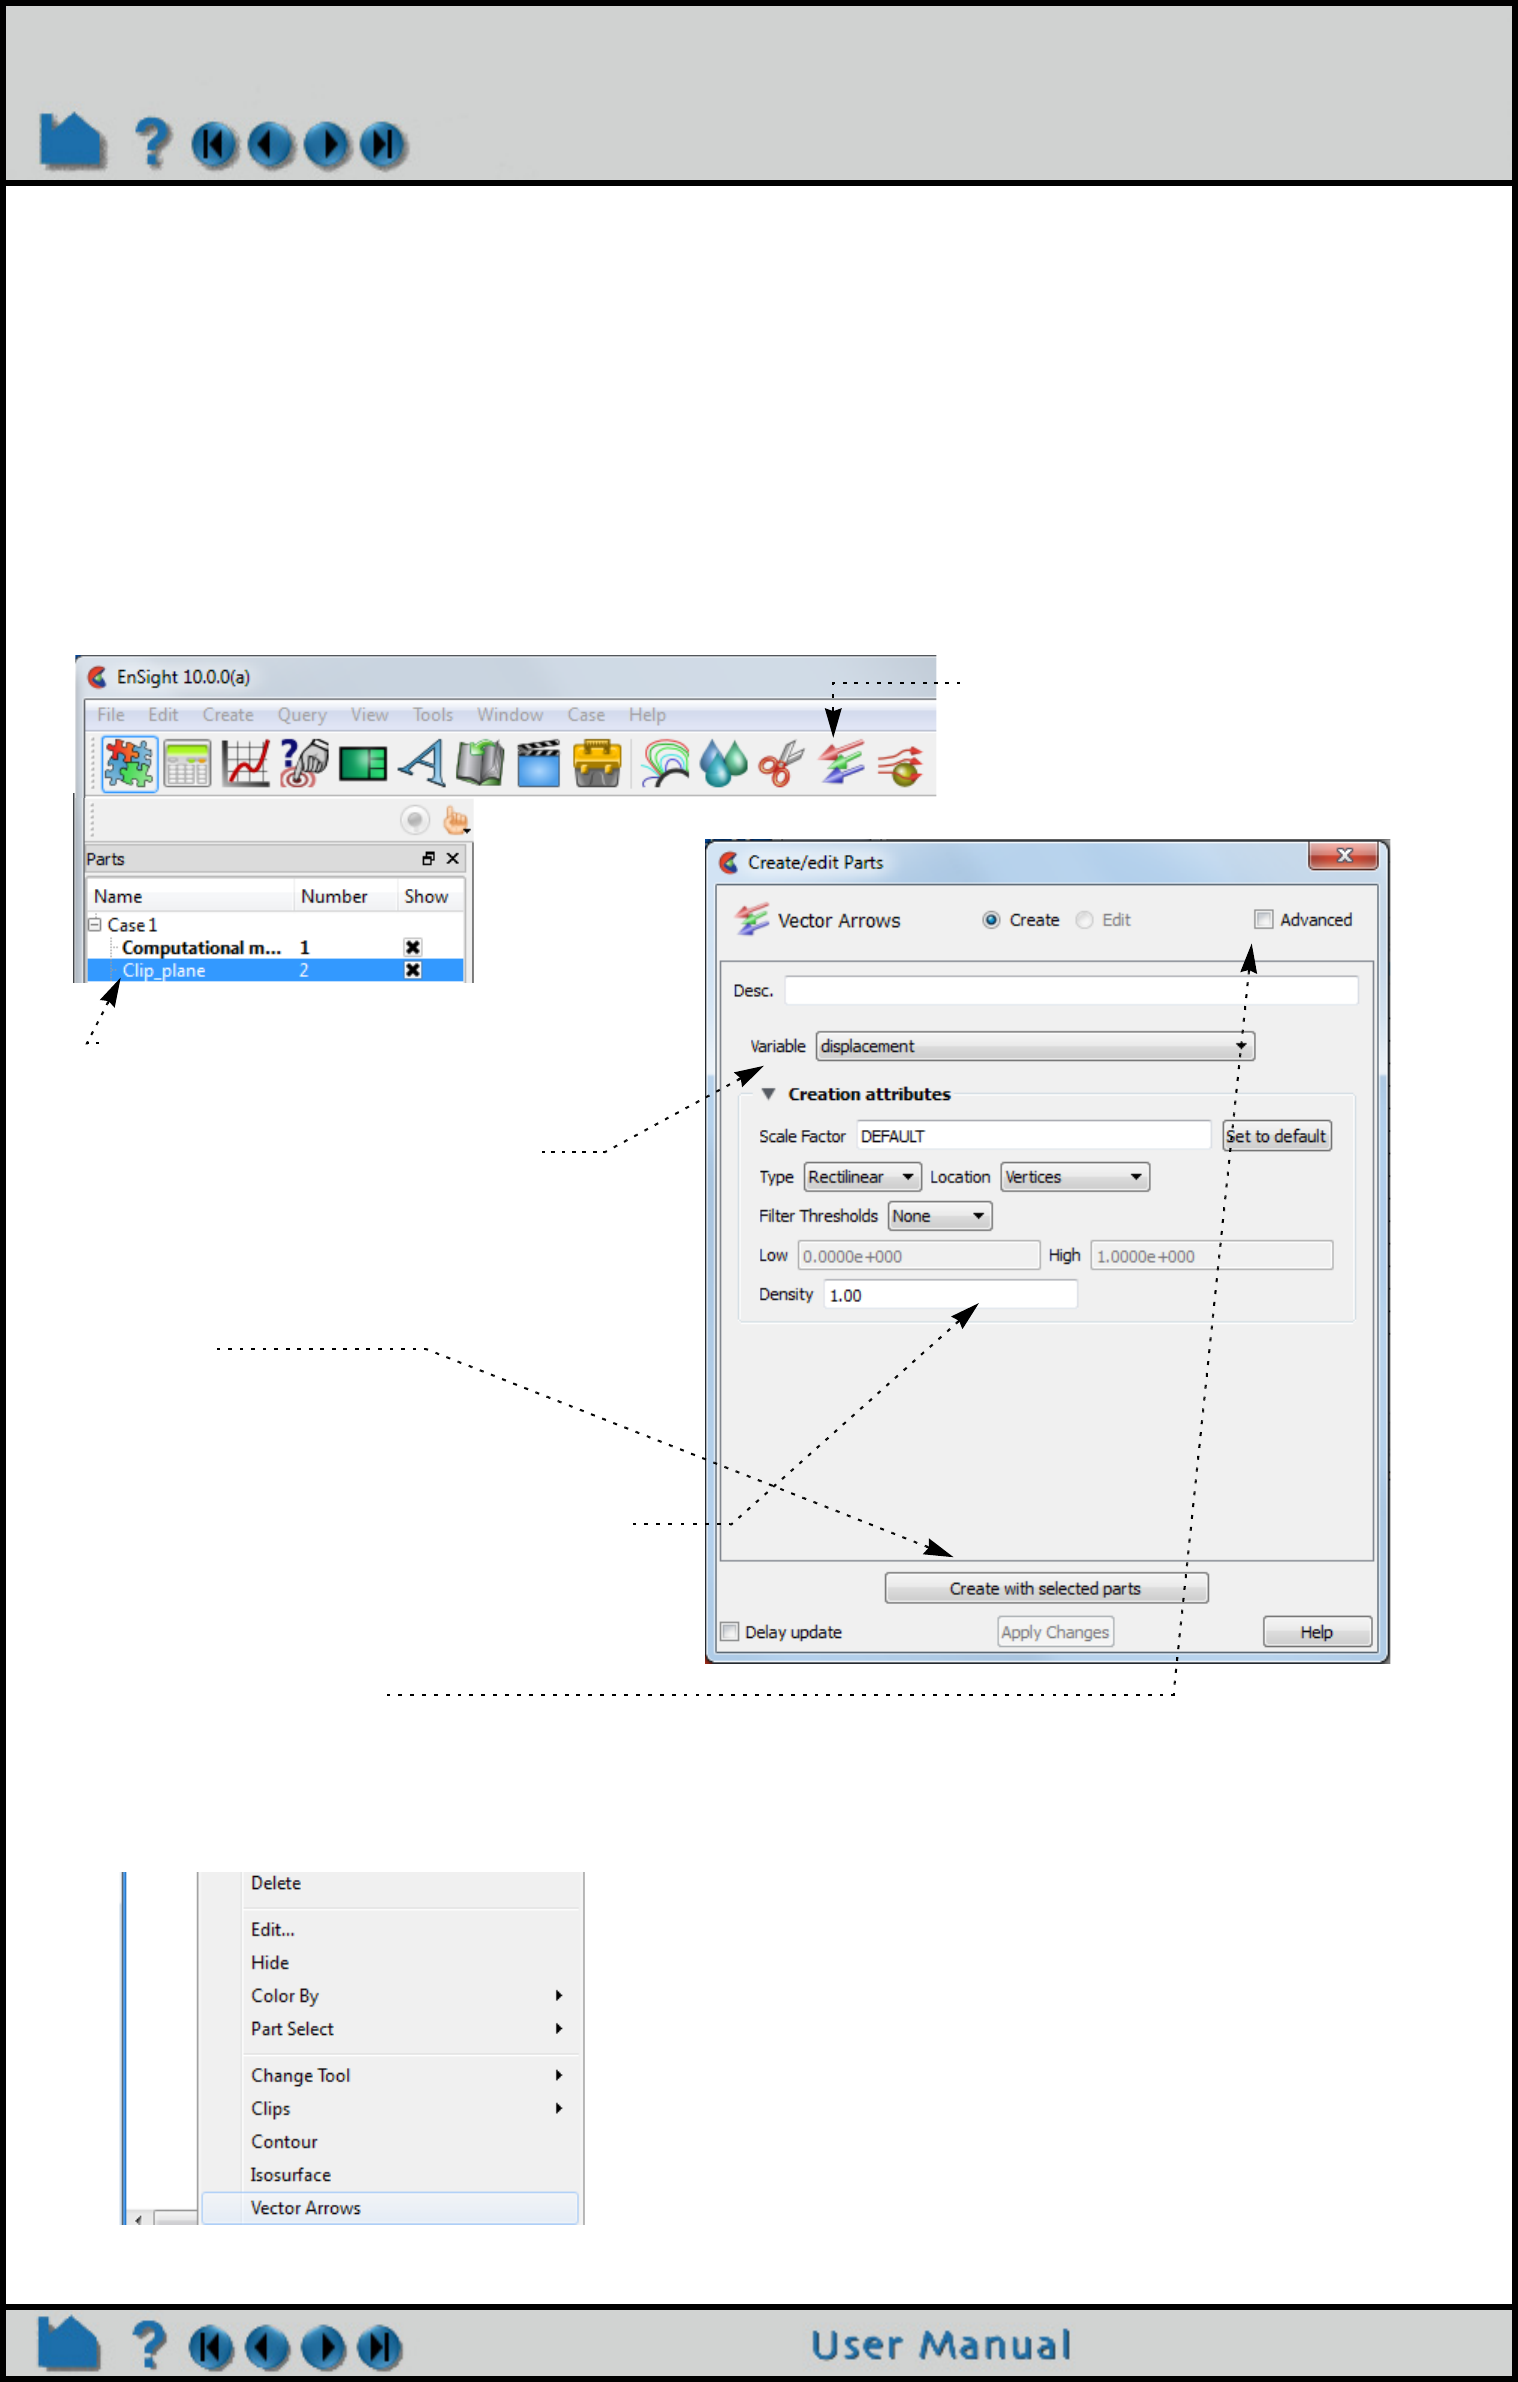
Task: Select the Isosurface water drops icon
Action: coord(724,764)
